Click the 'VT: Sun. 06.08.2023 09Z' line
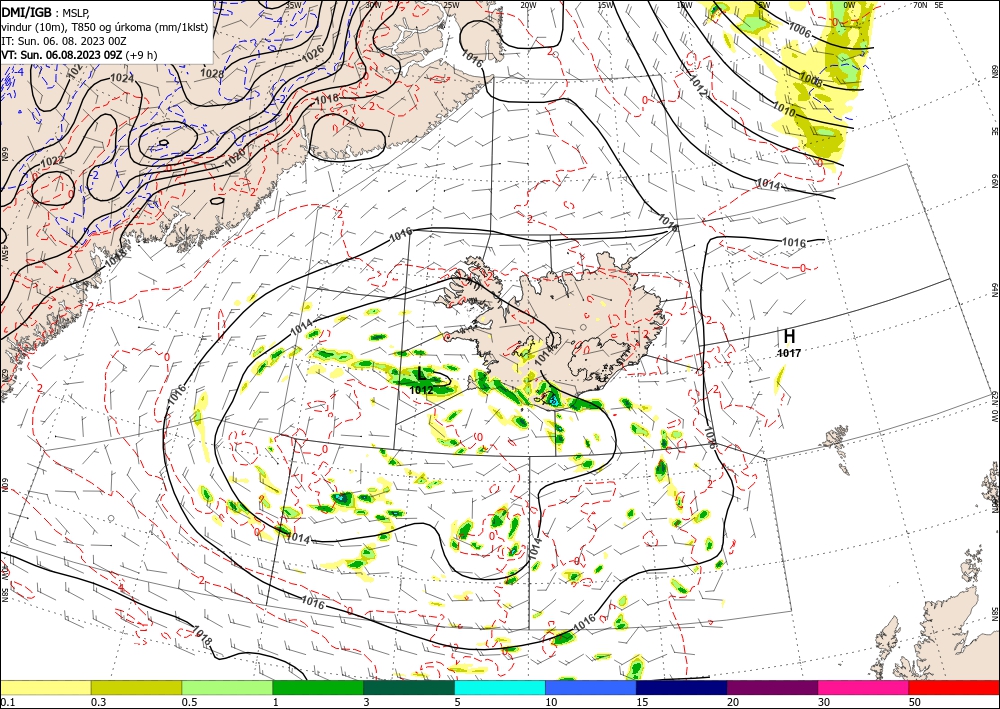Viewport: 1000px width, 709px height. (62, 55)
